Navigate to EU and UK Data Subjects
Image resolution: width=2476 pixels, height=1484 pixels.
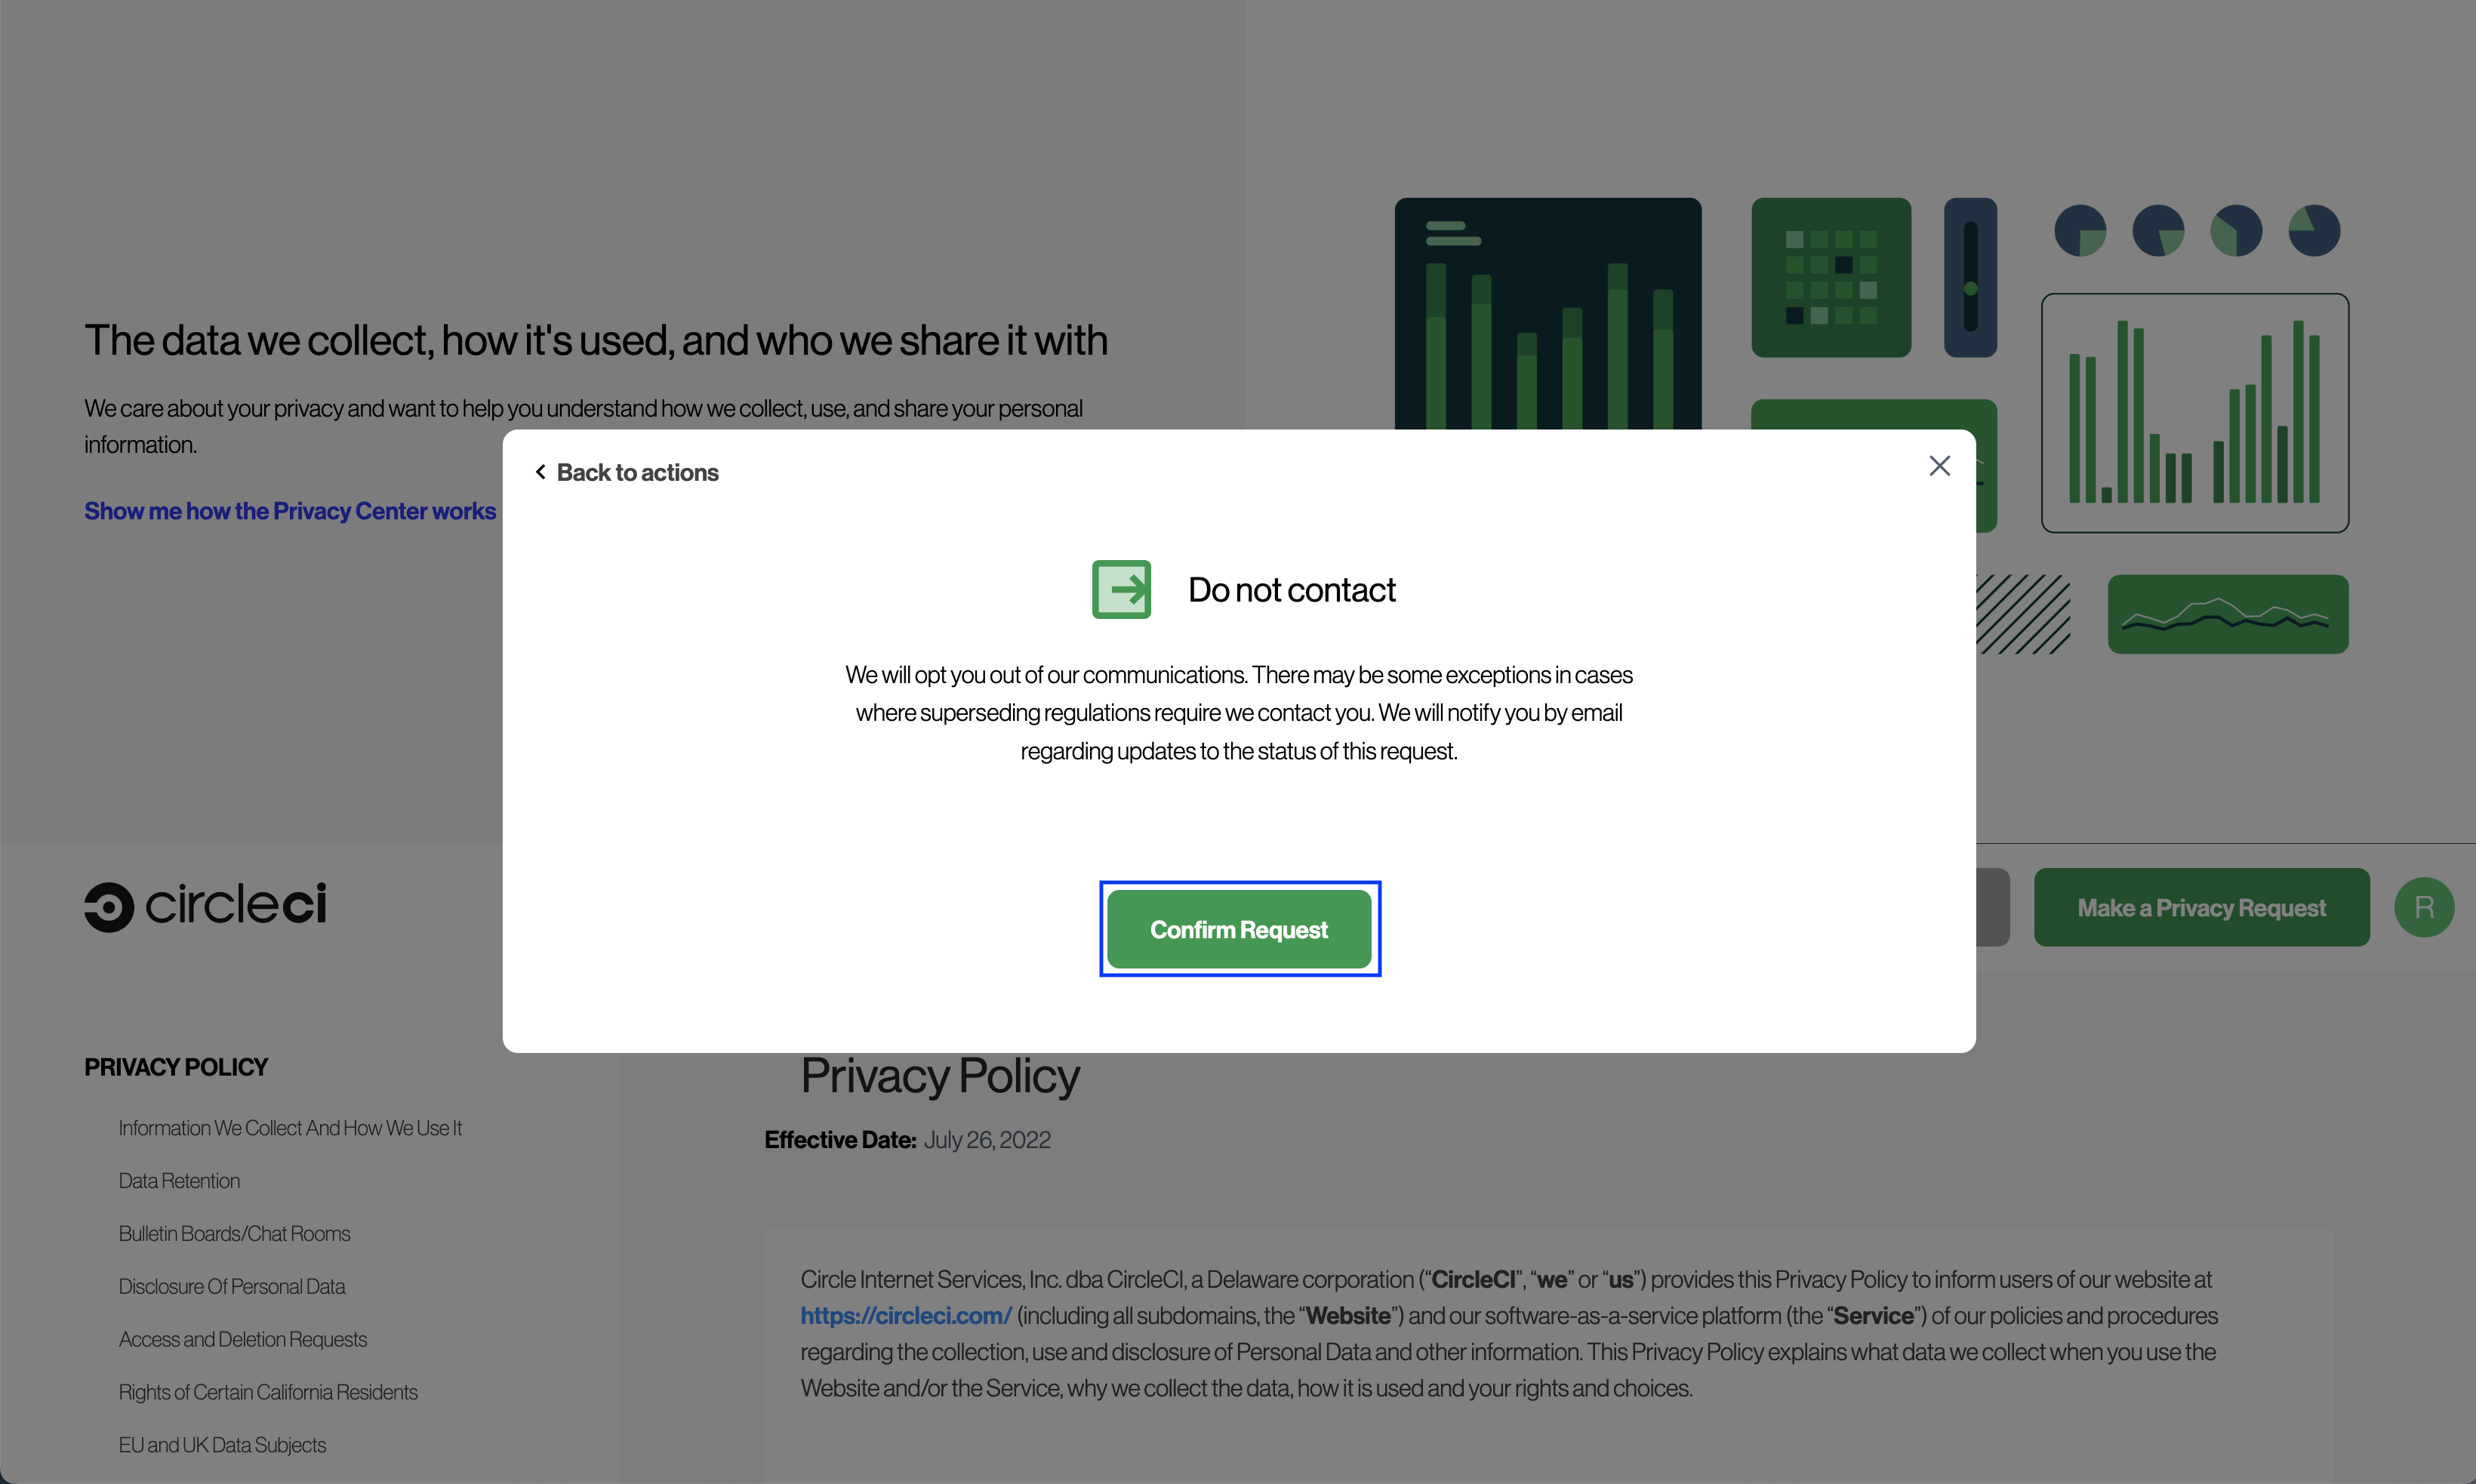click(x=222, y=1446)
